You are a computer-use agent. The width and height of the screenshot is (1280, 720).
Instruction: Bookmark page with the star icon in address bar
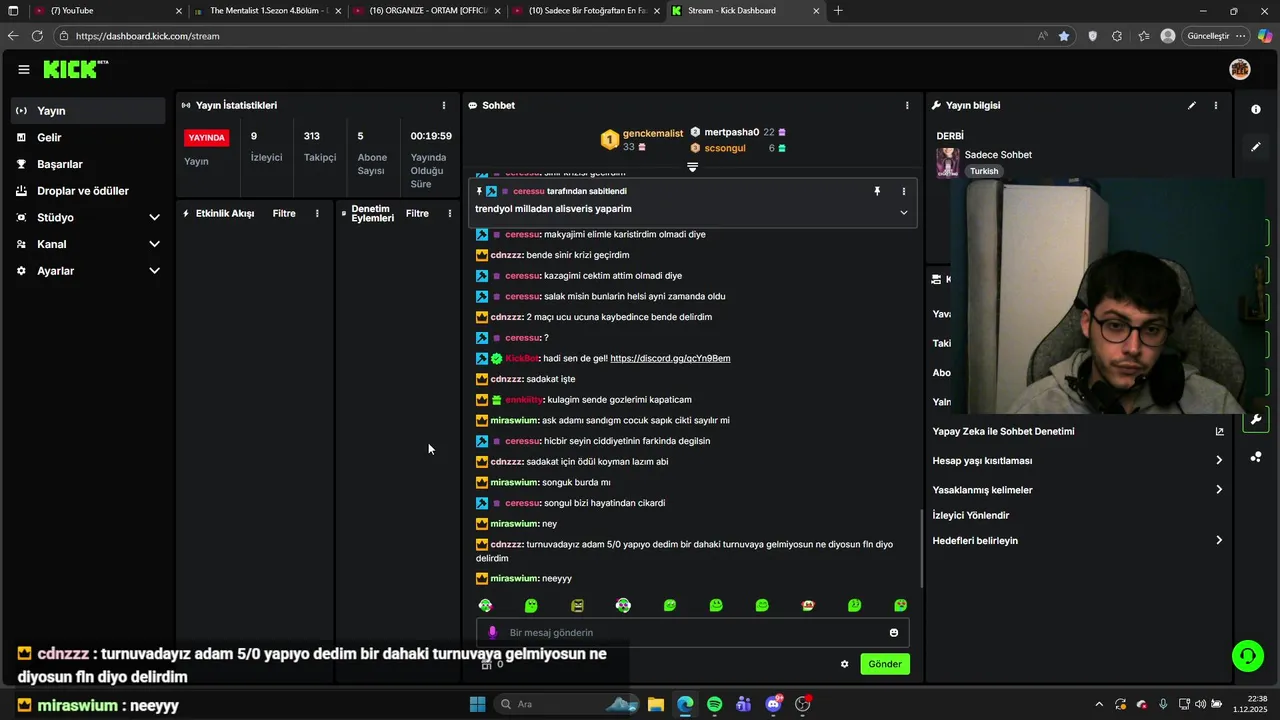1064,36
